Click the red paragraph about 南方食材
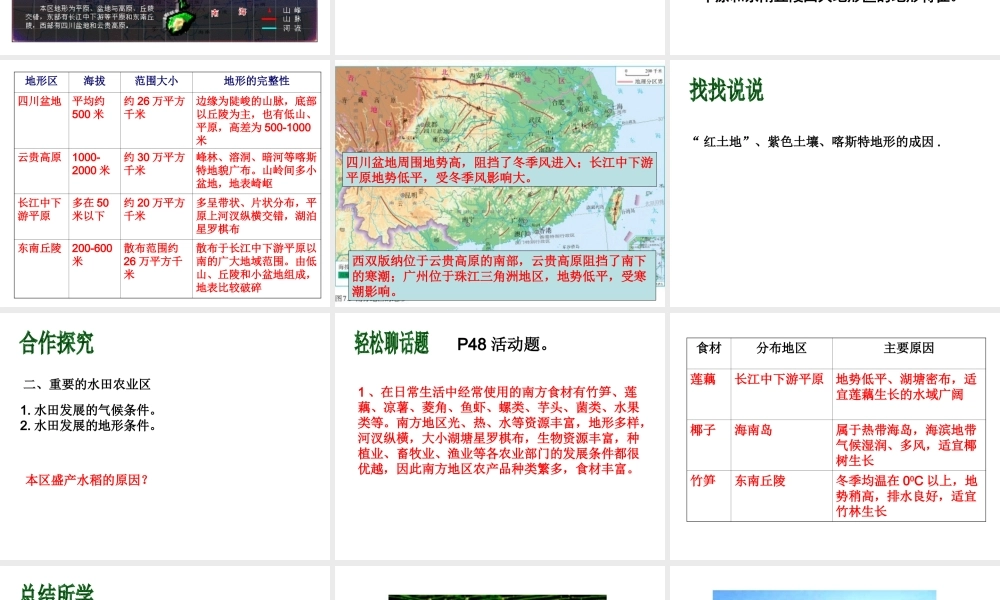1000x600 pixels. (x=501, y=430)
